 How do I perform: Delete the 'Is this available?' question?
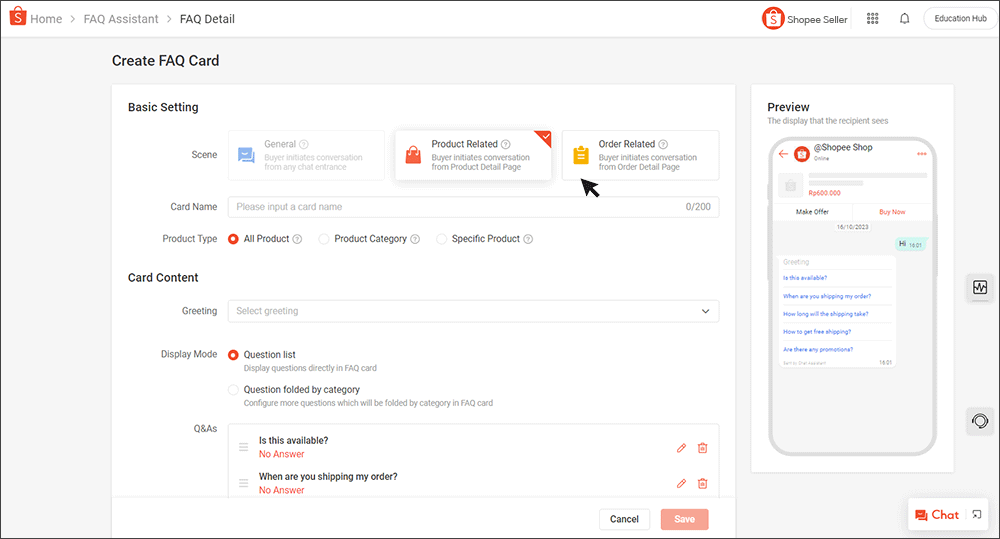[702, 448]
